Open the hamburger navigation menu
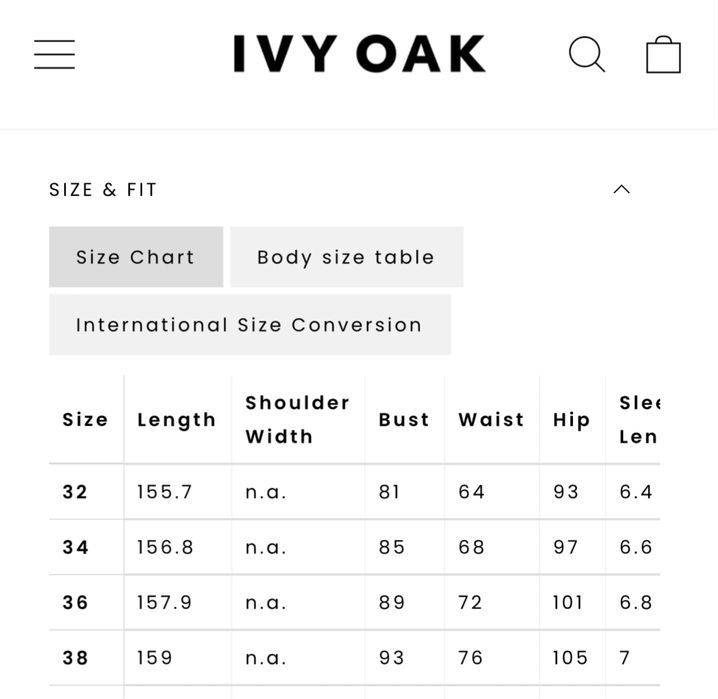The image size is (718, 699). pyautogui.click(x=54, y=54)
